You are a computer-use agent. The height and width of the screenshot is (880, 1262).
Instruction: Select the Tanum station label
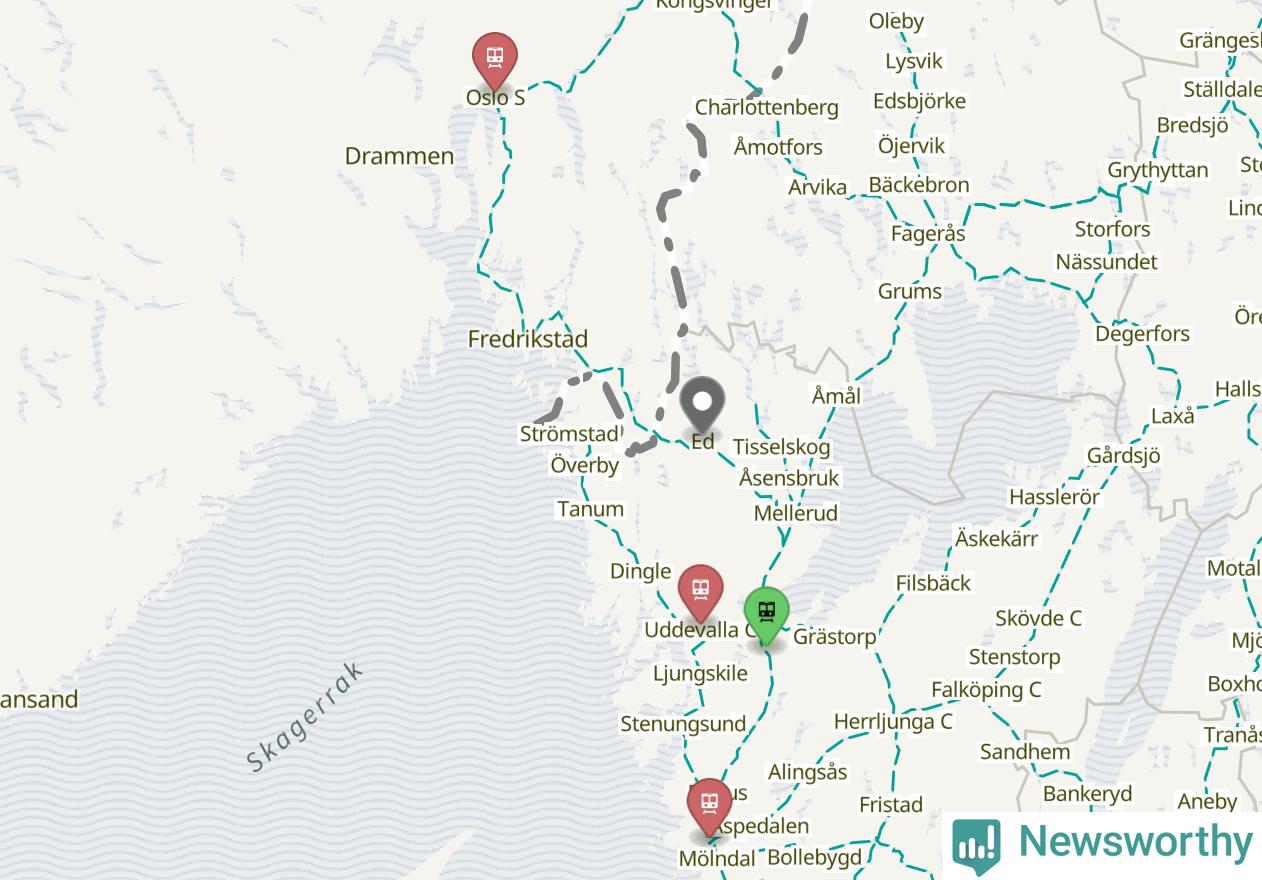click(591, 509)
